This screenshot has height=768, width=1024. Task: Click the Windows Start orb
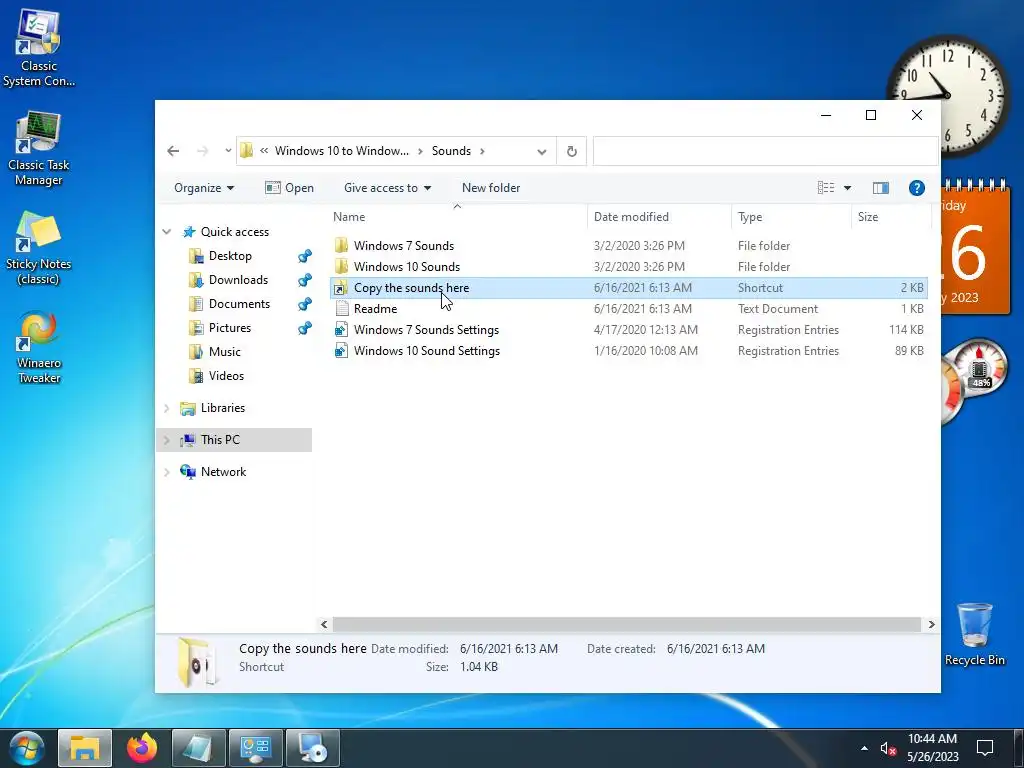click(x=27, y=748)
